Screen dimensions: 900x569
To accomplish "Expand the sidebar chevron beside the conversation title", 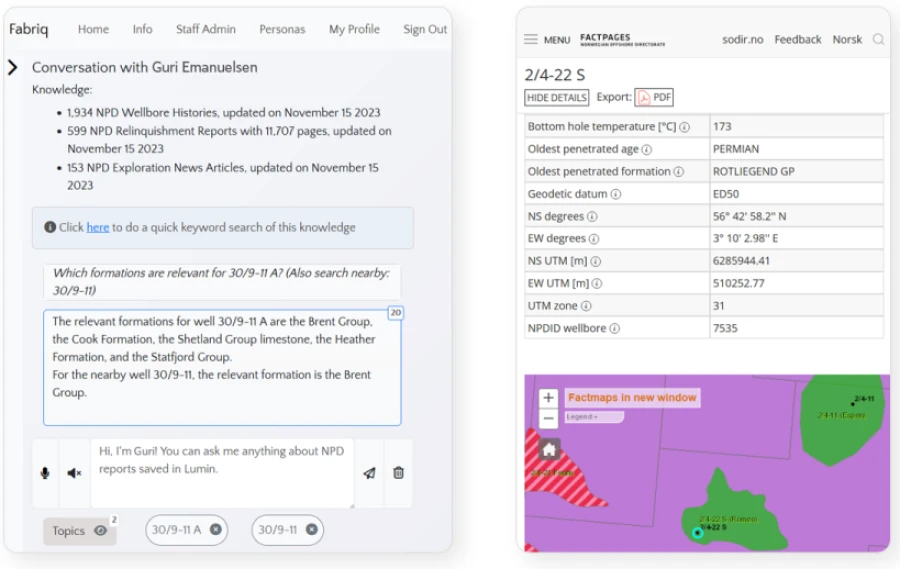I will [12, 67].
